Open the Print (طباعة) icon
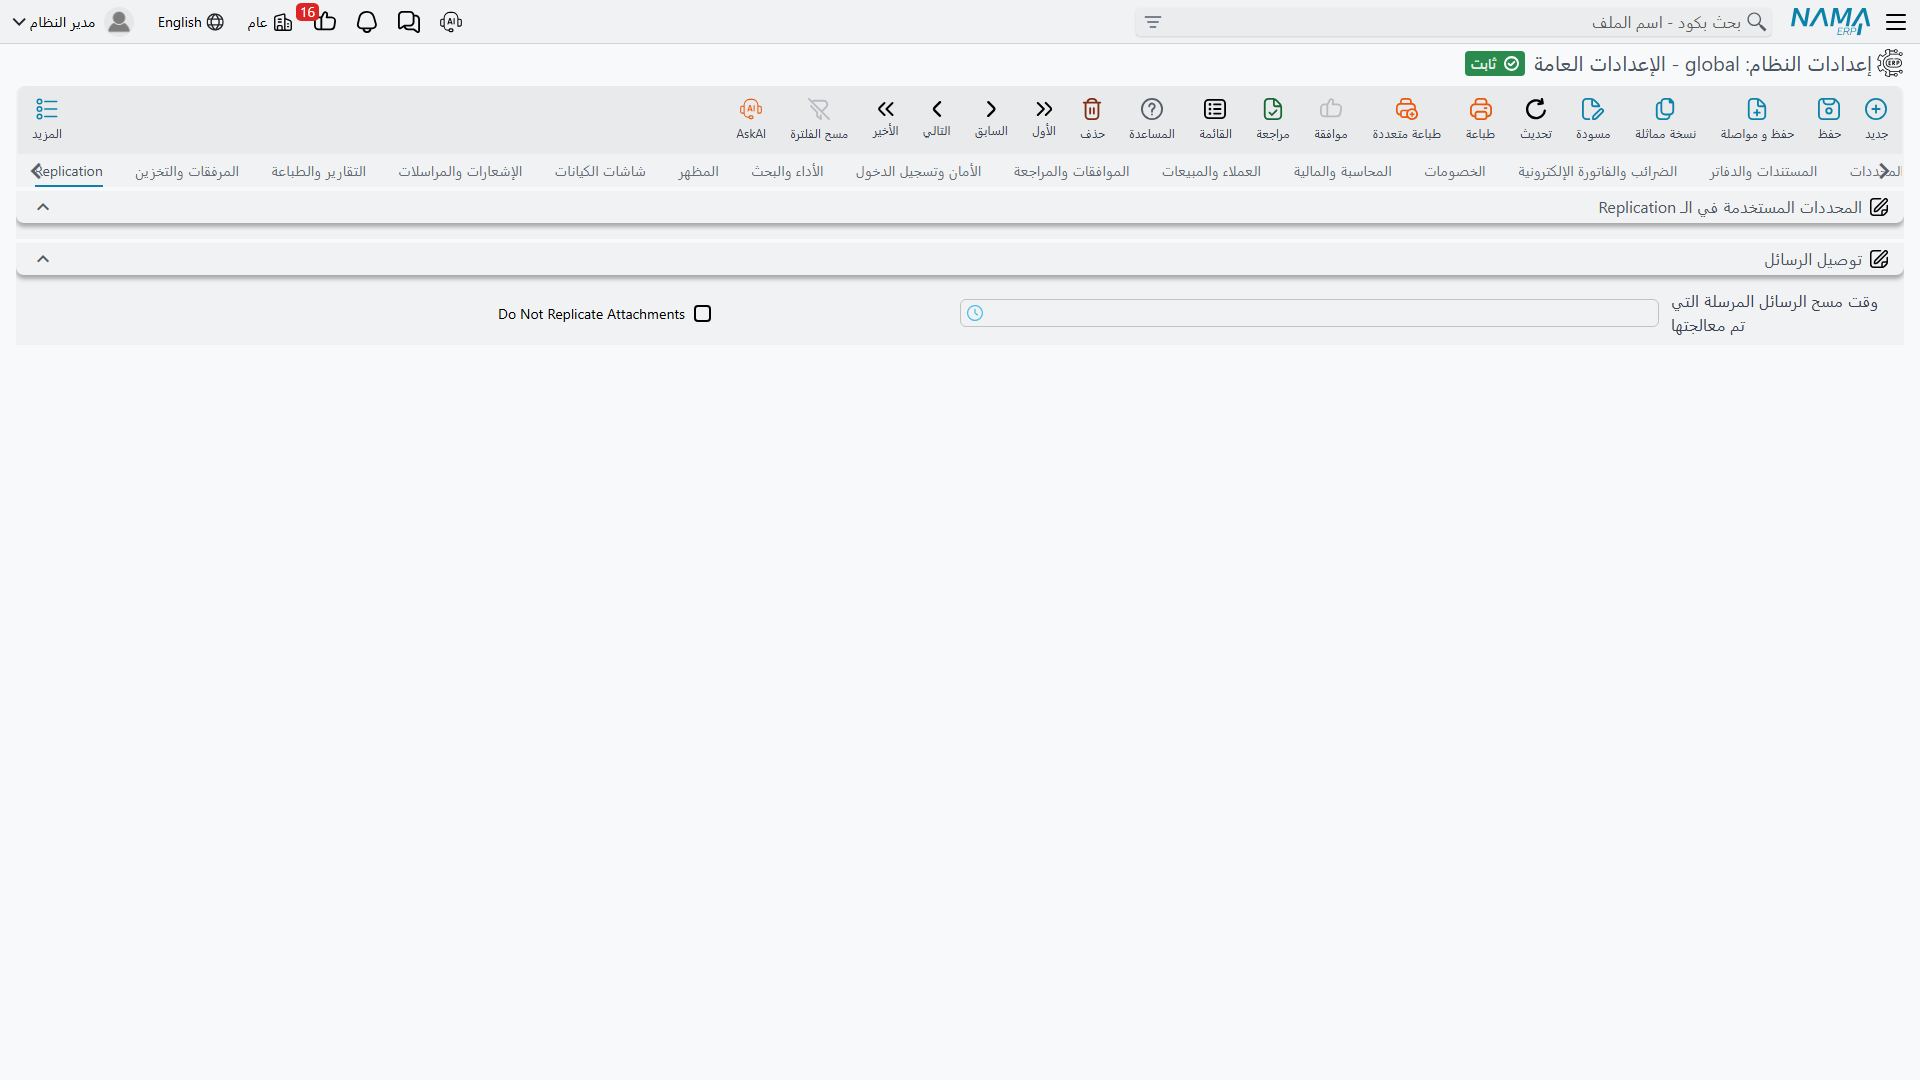Viewport: 1920px width, 1080px height. (1480, 109)
